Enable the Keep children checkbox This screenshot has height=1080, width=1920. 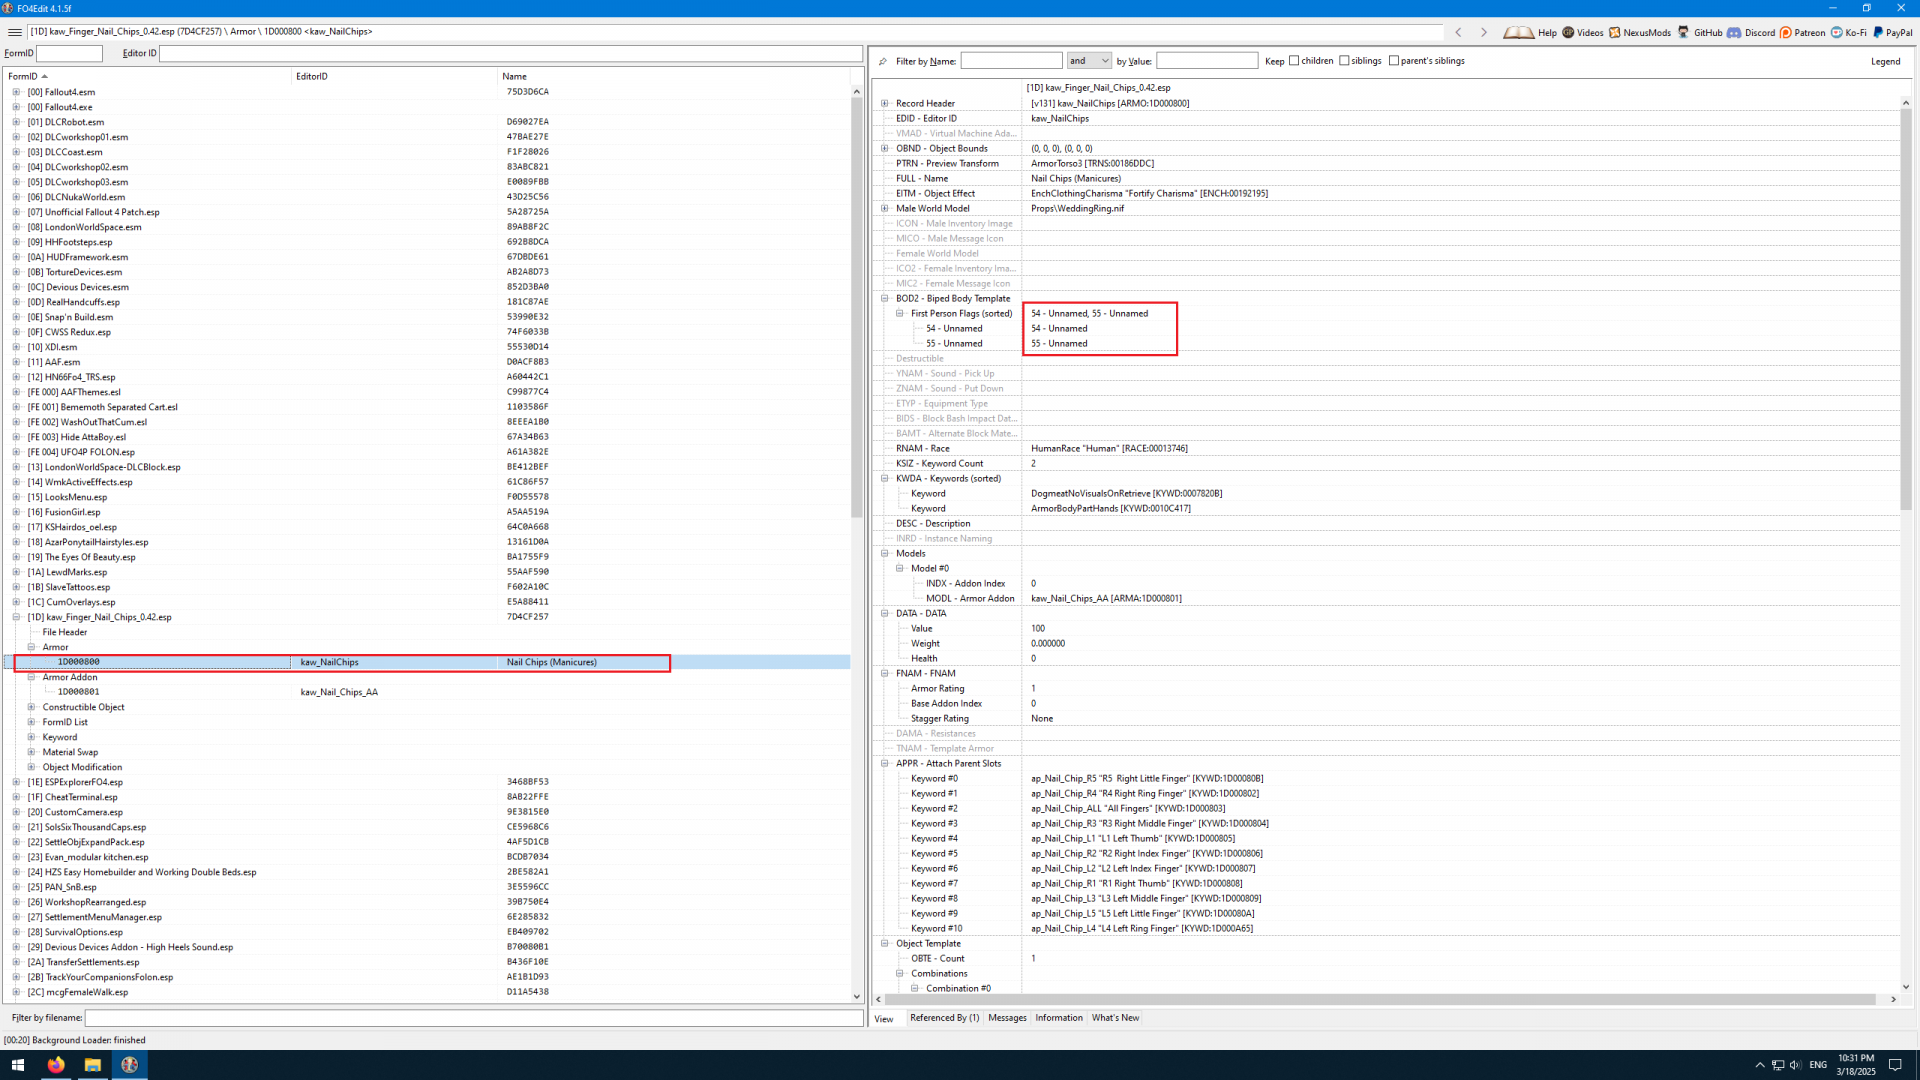pyautogui.click(x=1294, y=61)
